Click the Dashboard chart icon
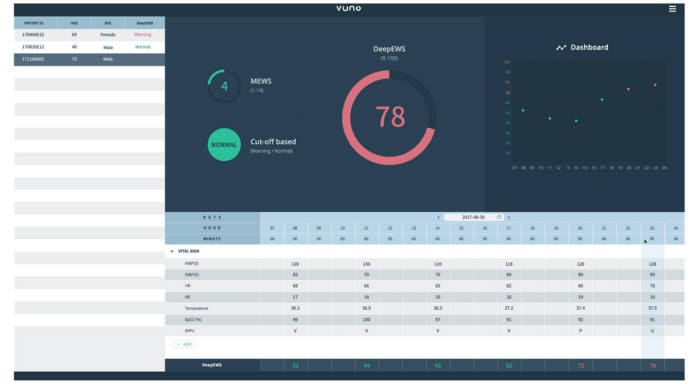 tap(561, 47)
